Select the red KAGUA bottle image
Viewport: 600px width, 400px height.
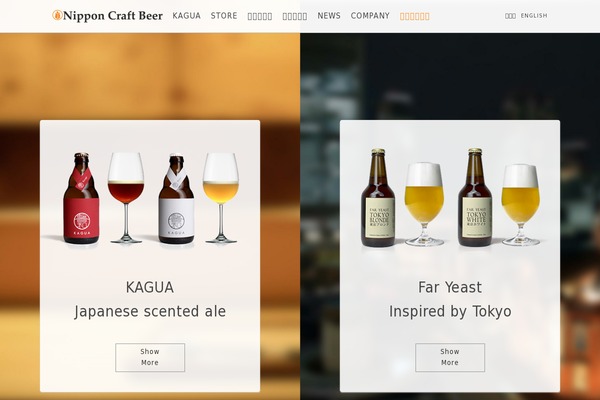pos(81,198)
